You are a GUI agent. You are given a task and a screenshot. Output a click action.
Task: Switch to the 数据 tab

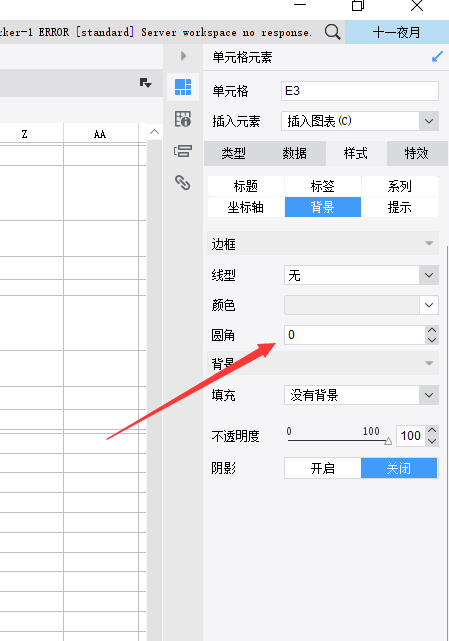[x=295, y=153]
